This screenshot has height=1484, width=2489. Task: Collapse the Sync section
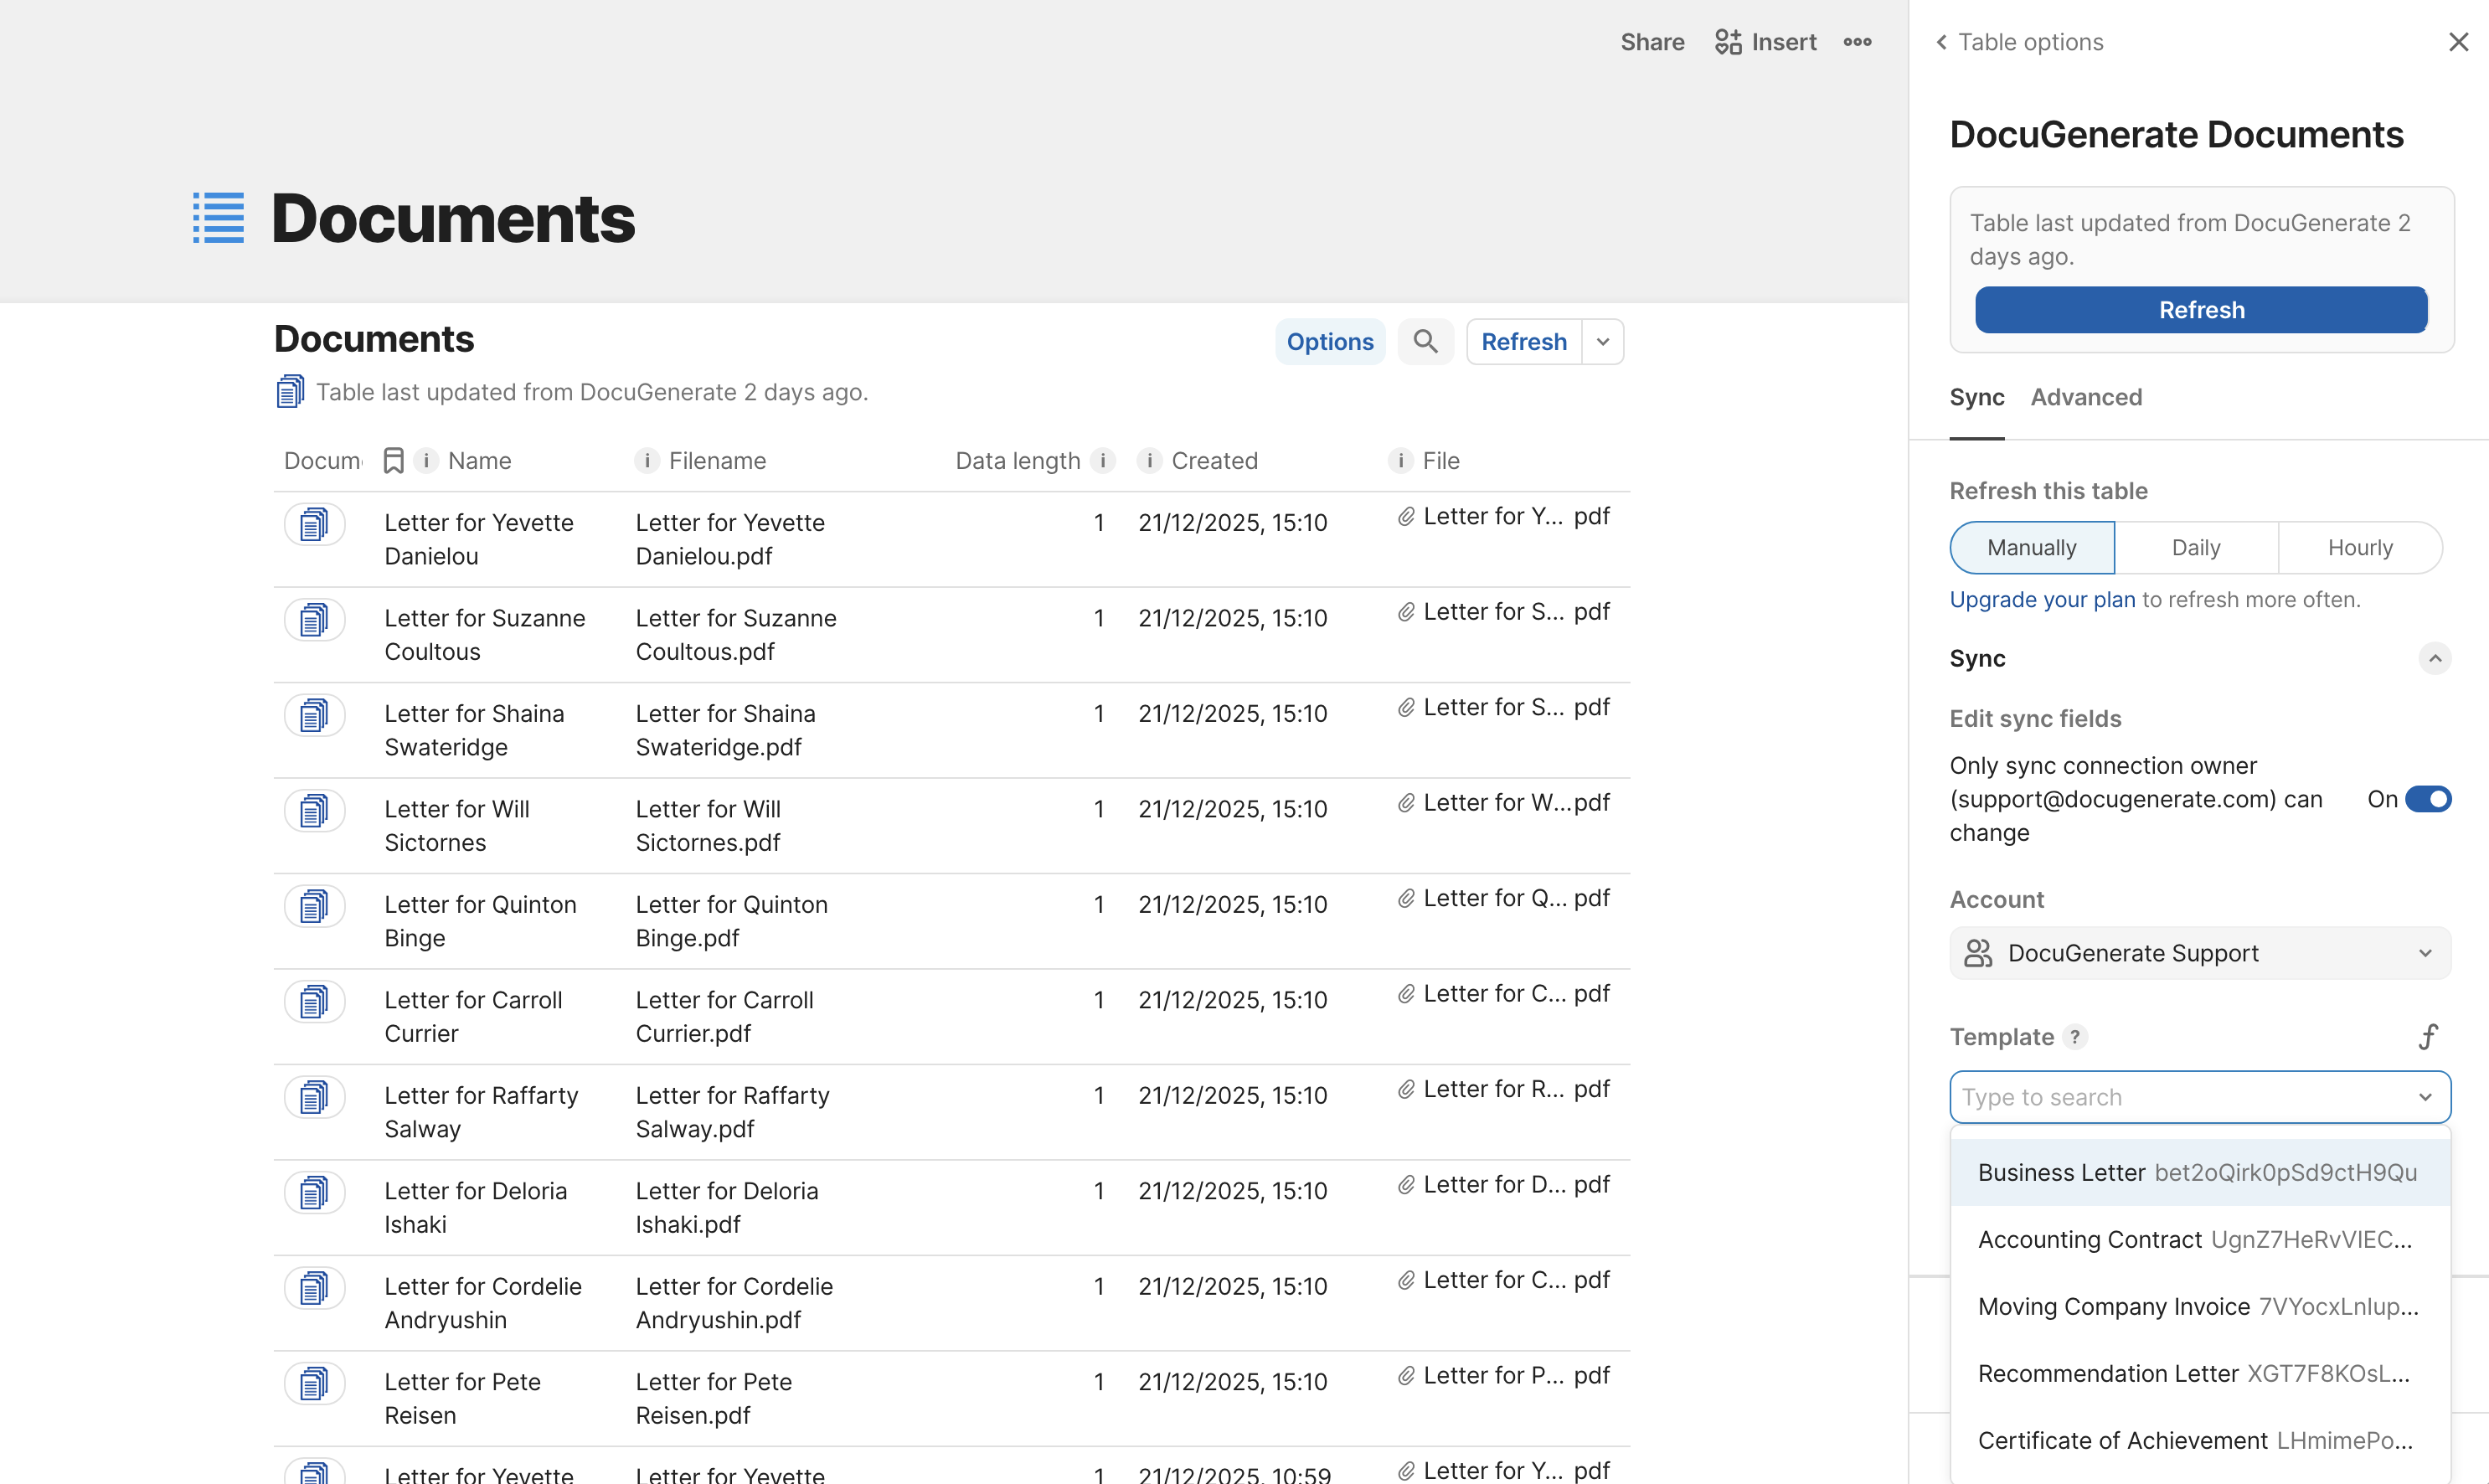[2435, 658]
